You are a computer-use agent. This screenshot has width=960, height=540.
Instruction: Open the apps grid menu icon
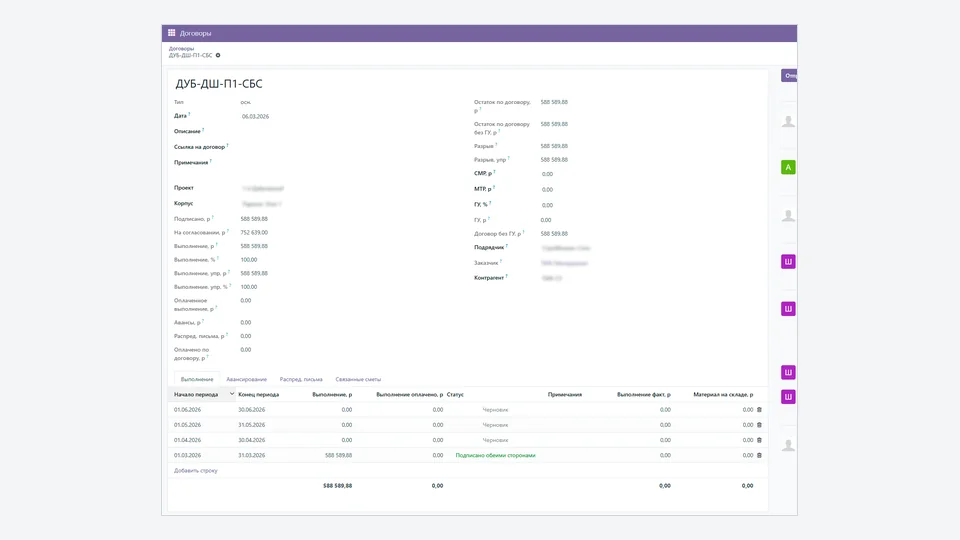(171, 33)
